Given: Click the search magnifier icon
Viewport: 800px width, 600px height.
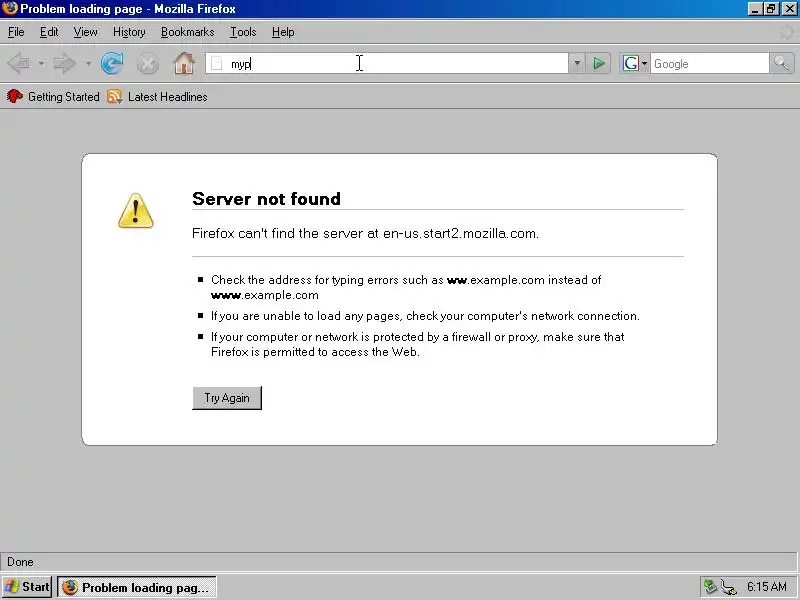Looking at the screenshot, I should tap(781, 64).
